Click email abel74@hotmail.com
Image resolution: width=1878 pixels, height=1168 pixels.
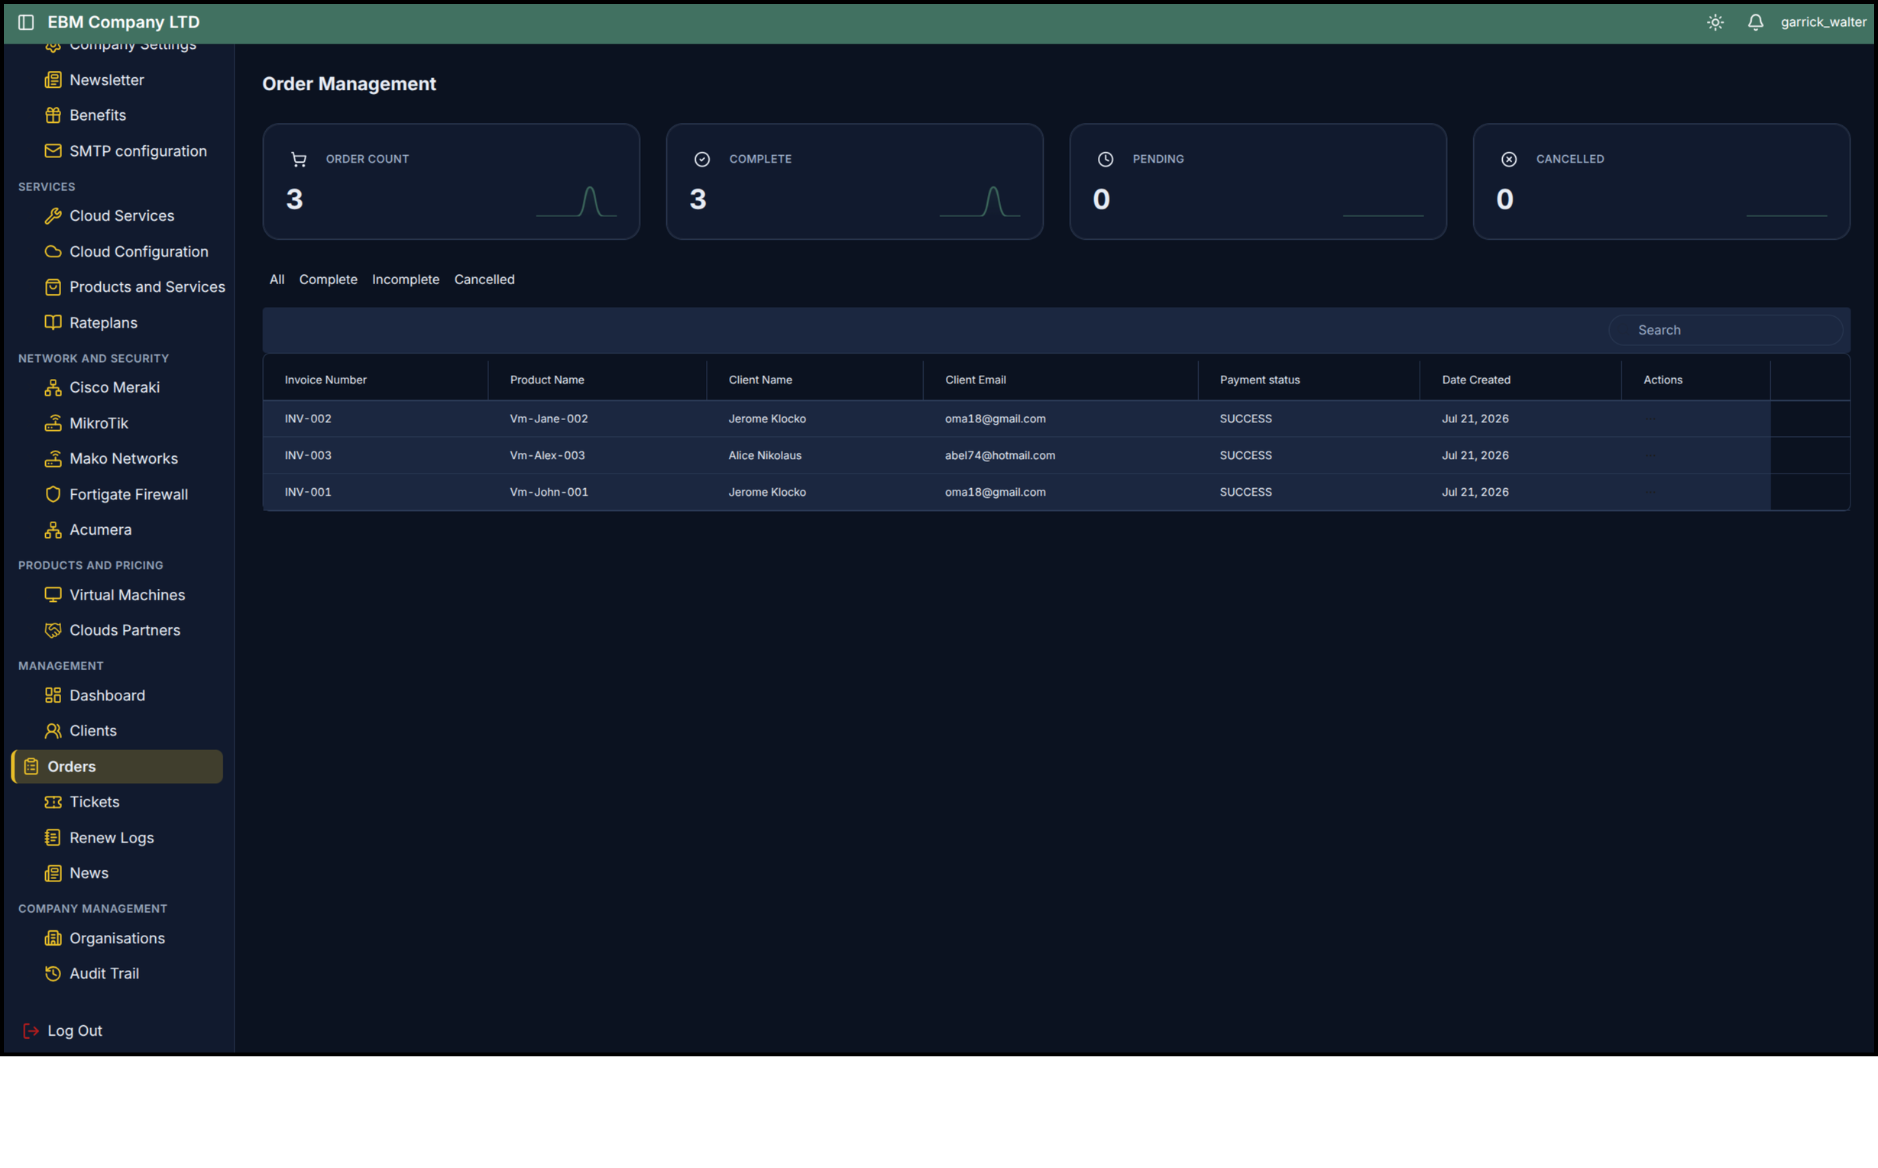pos(1000,456)
